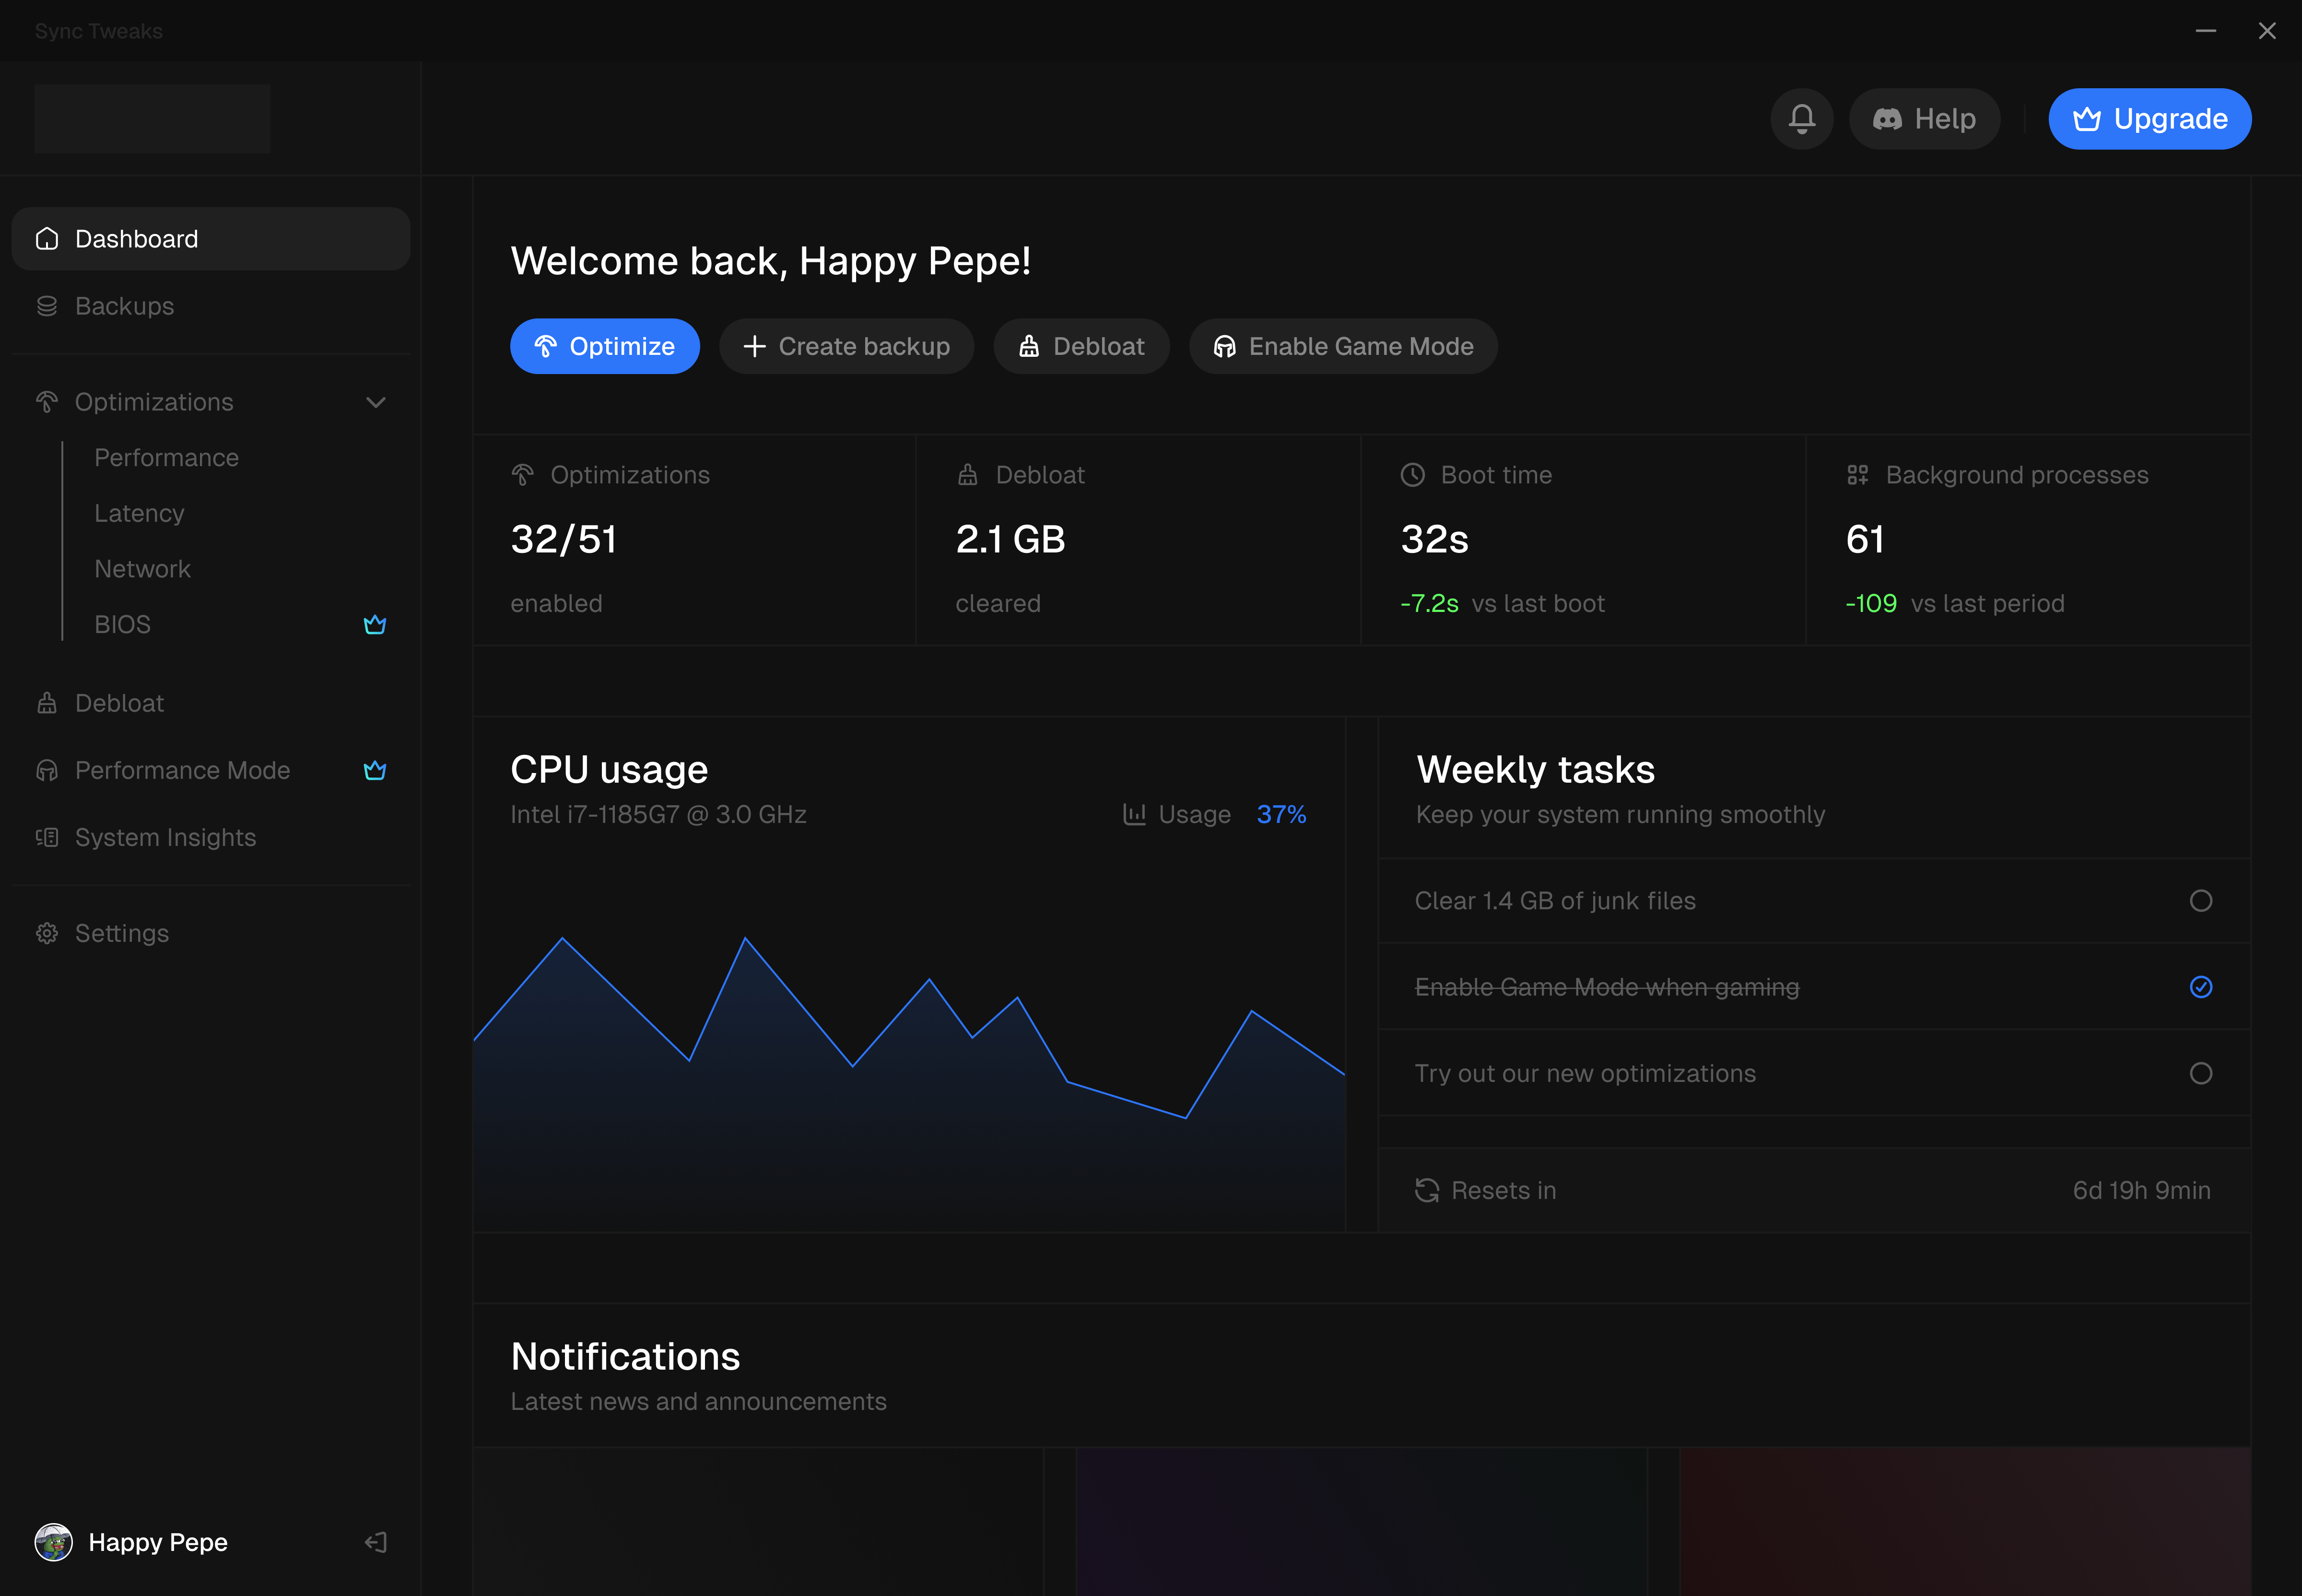Click the notification bell icon
This screenshot has width=2302, height=1596.
coord(1801,119)
